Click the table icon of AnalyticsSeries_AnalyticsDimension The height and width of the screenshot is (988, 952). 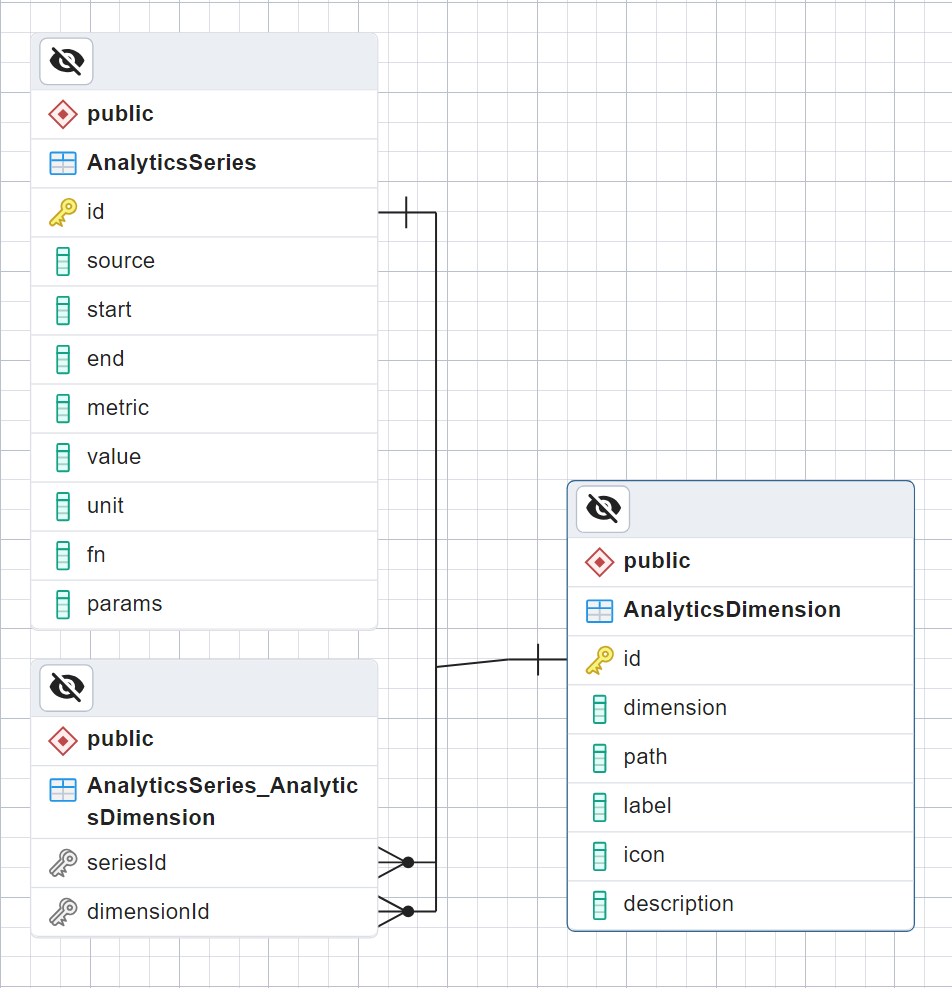click(63, 790)
